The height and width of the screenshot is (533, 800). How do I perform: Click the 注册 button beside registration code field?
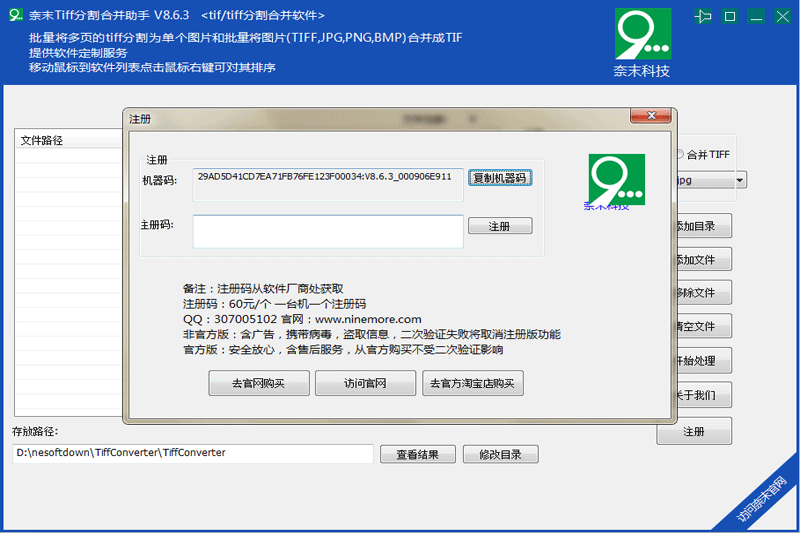pyautogui.click(x=500, y=226)
